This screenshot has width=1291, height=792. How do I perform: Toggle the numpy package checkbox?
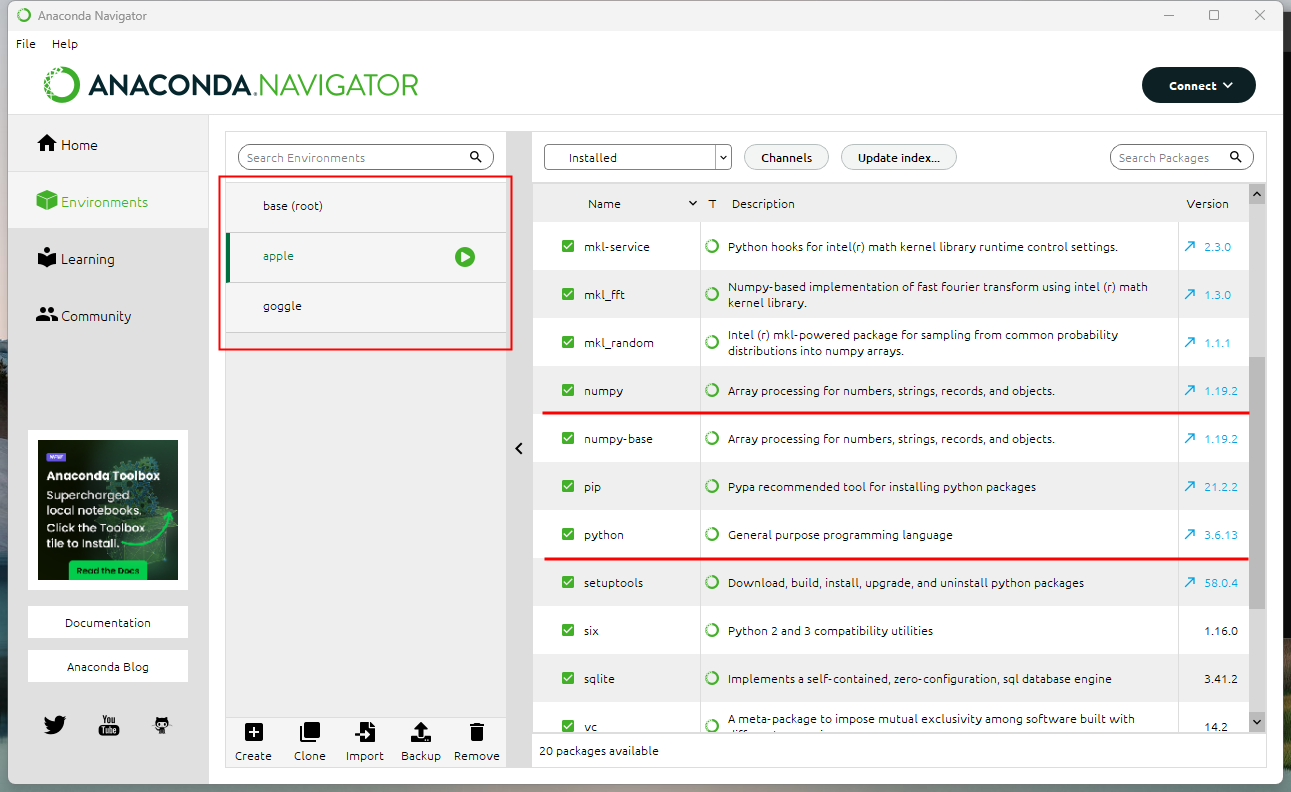click(568, 390)
